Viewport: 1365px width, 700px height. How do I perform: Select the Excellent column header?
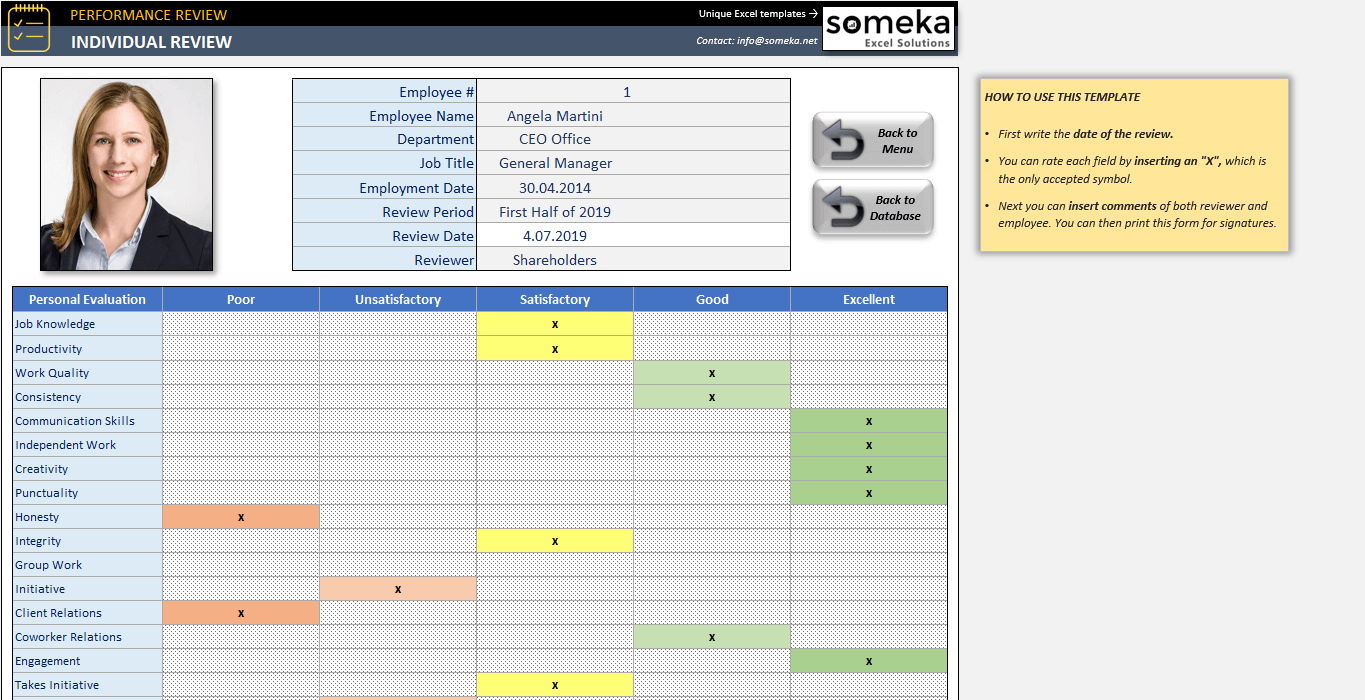coord(869,299)
